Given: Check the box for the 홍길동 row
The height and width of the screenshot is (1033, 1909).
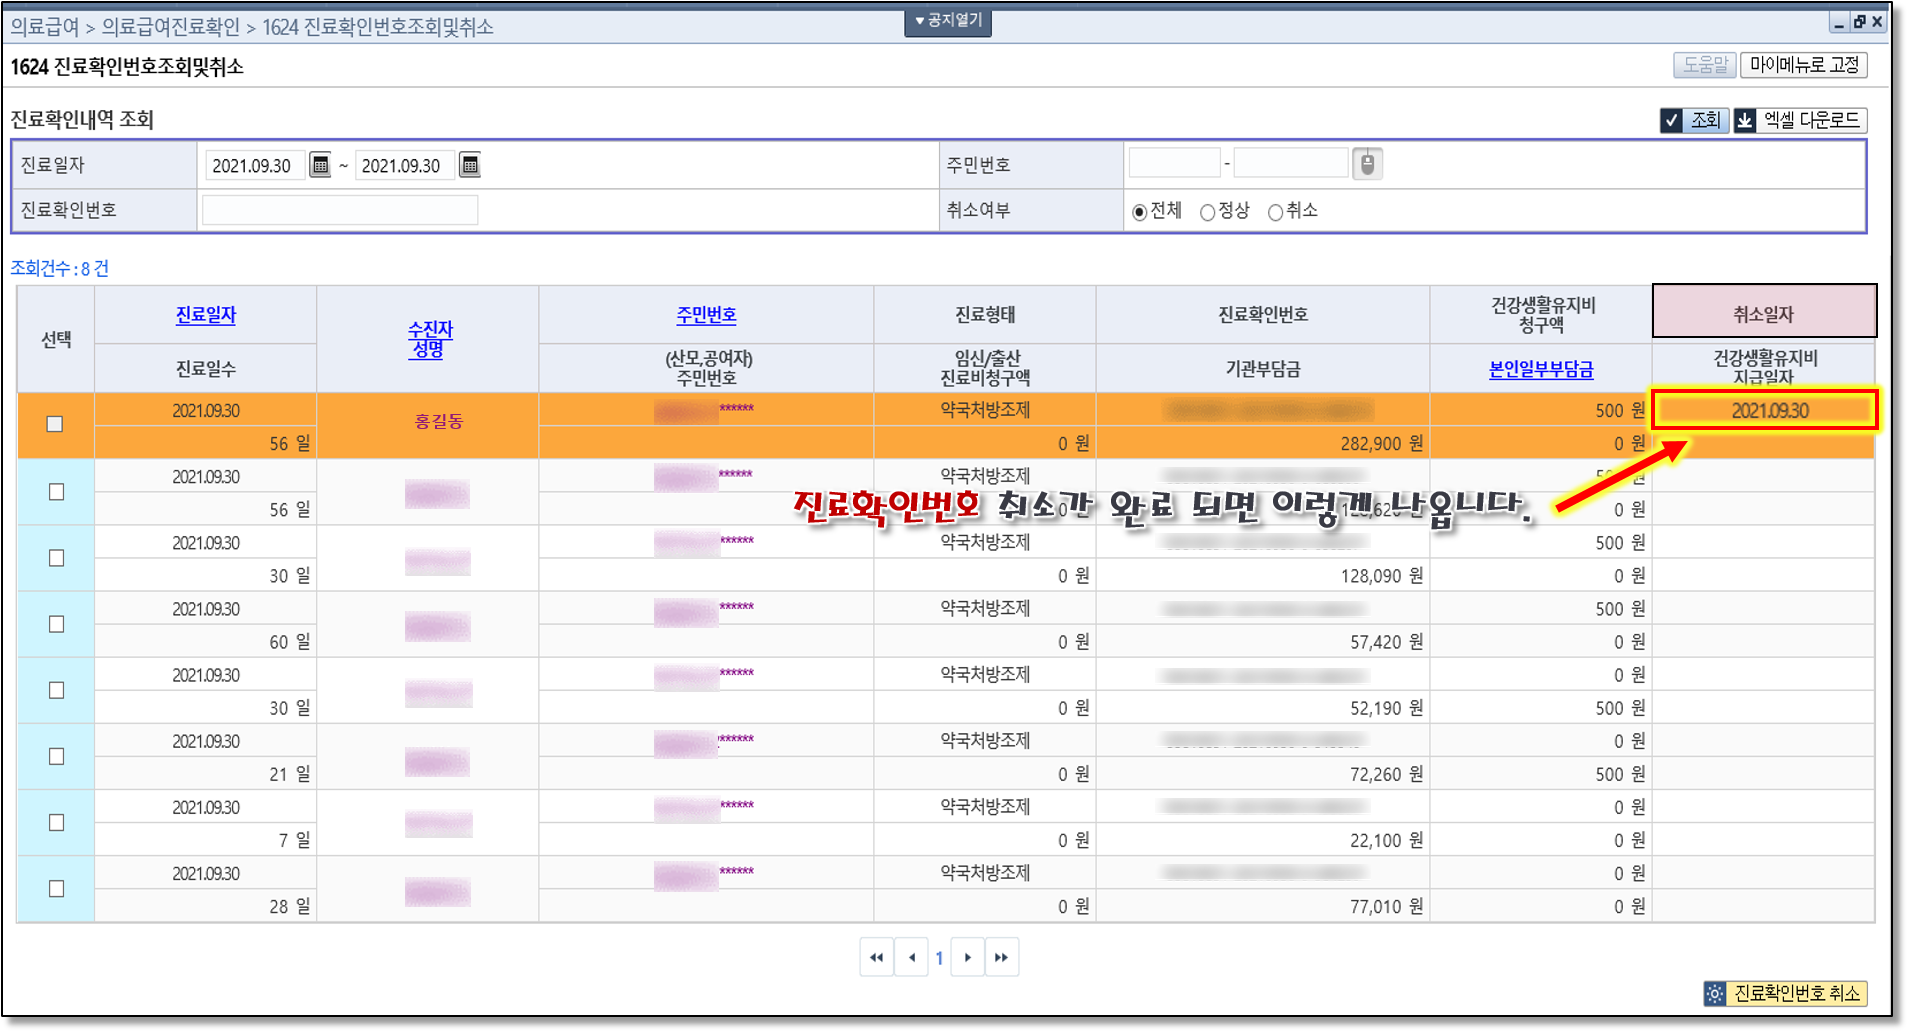Looking at the screenshot, I should 55,424.
